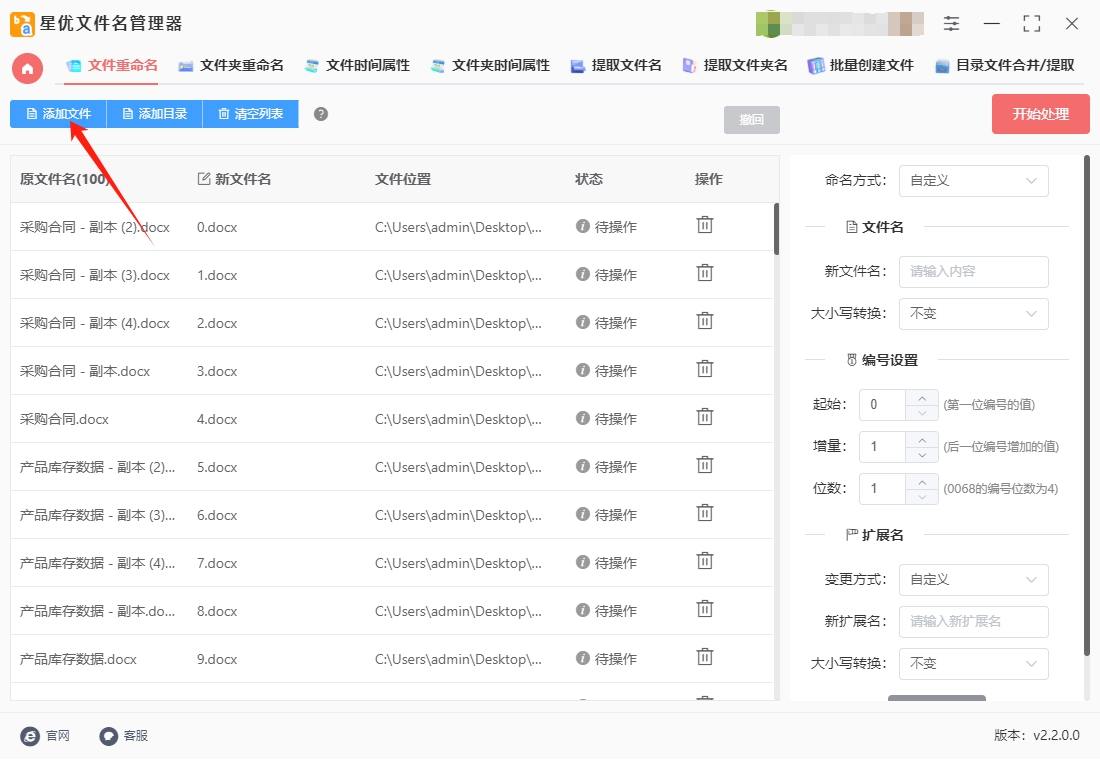Switch to 目录文件合并/提取 tab
The width and height of the screenshot is (1100, 760).
(1005, 66)
